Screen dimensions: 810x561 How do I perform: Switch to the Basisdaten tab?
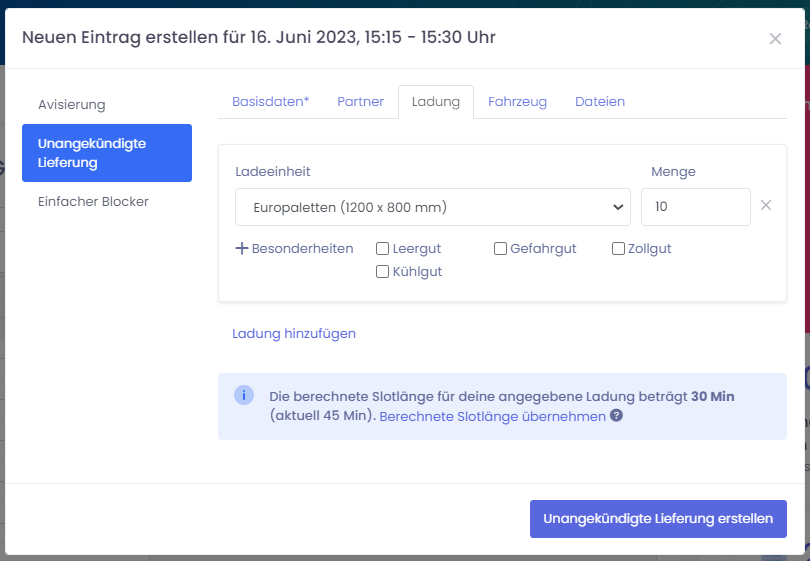(x=270, y=102)
